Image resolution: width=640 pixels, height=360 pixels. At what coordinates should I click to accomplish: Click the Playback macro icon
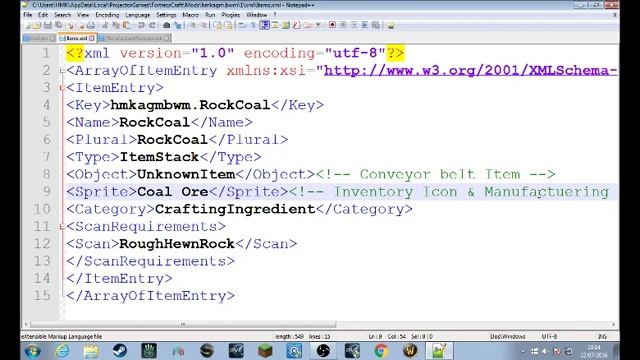coord(354,25)
